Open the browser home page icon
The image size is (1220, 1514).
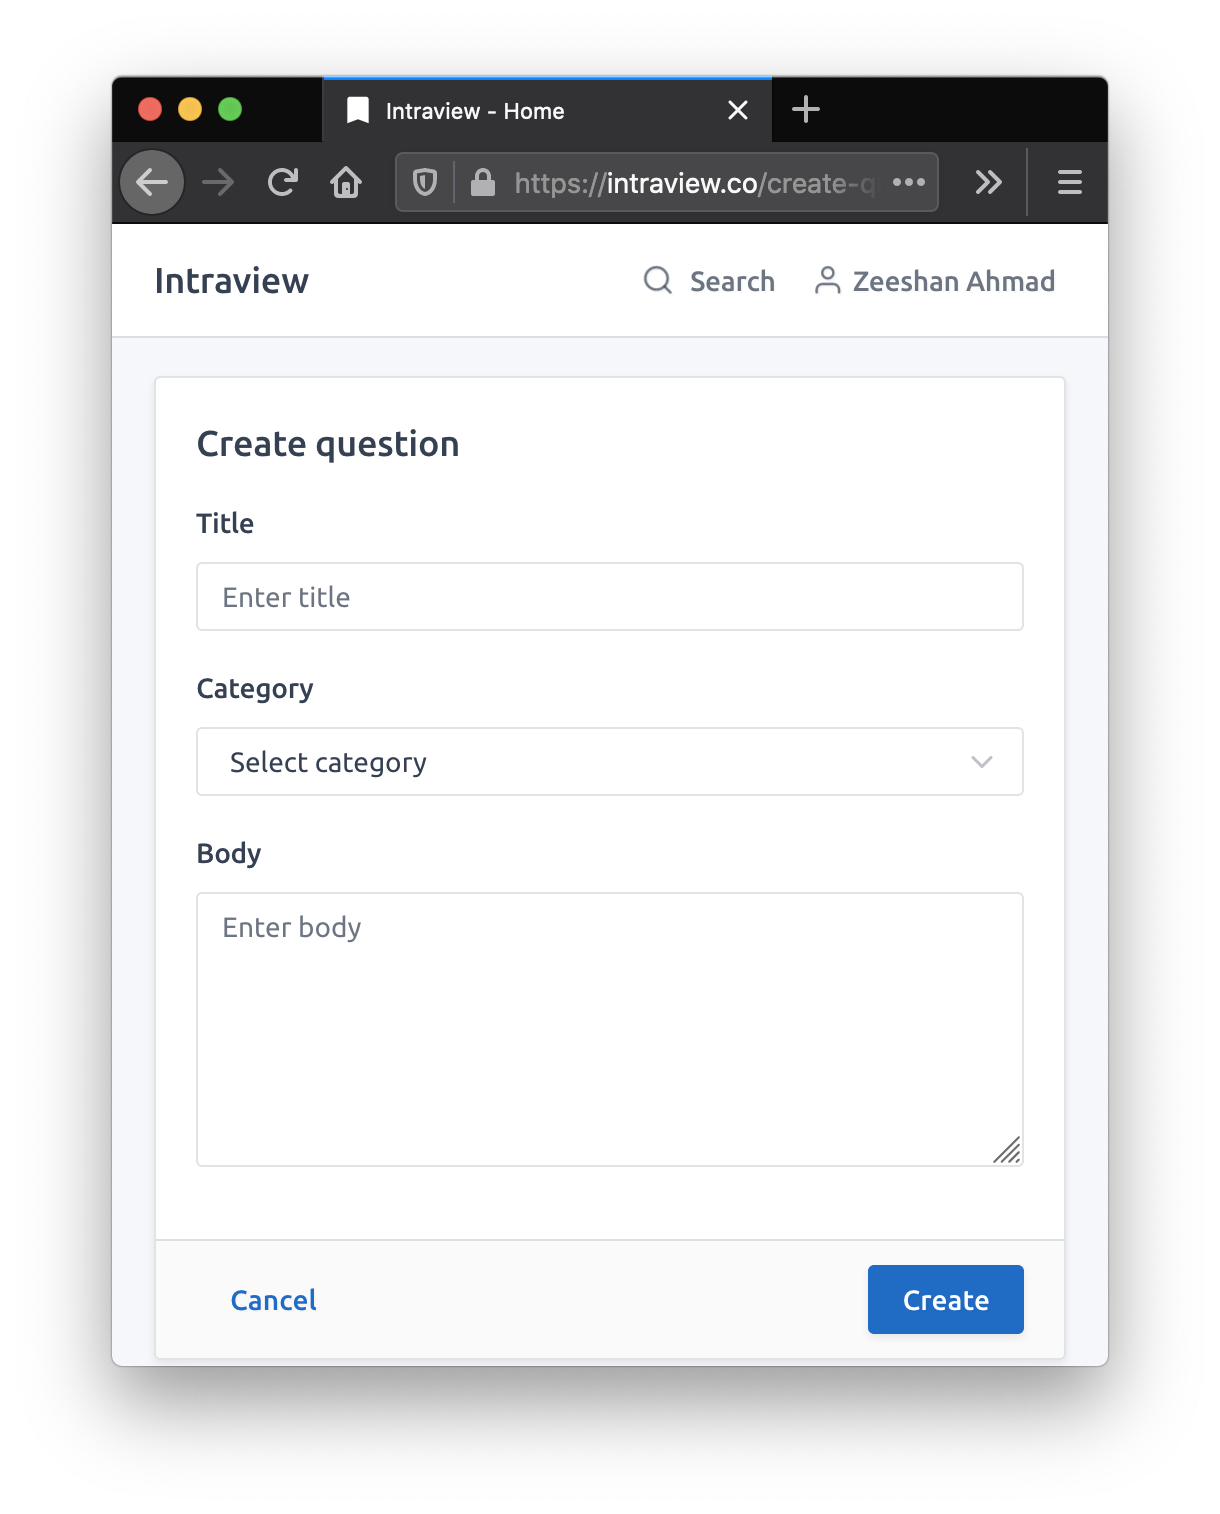tap(346, 182)
